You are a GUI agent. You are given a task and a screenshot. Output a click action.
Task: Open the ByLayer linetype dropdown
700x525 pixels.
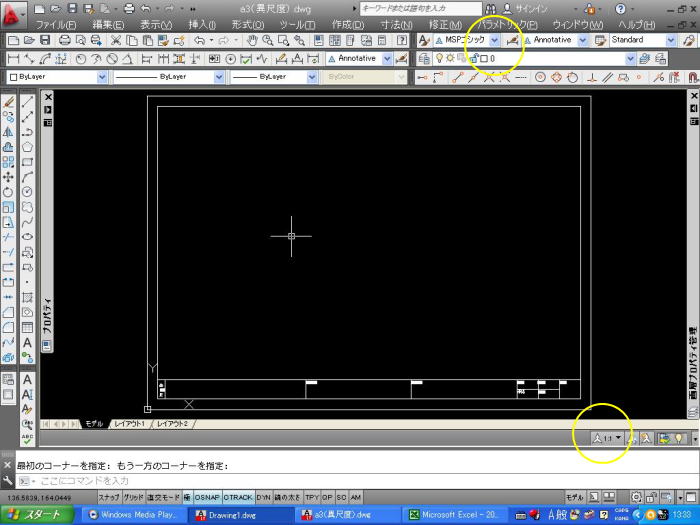(x=219, y=77)
